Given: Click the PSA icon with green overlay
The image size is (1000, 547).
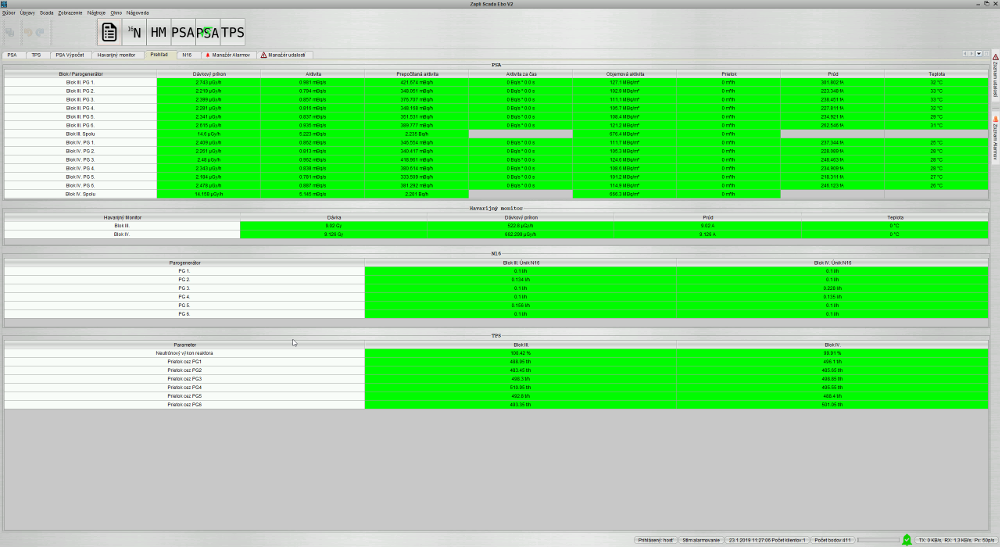Looking at the screenshot, I should (208, 32).
